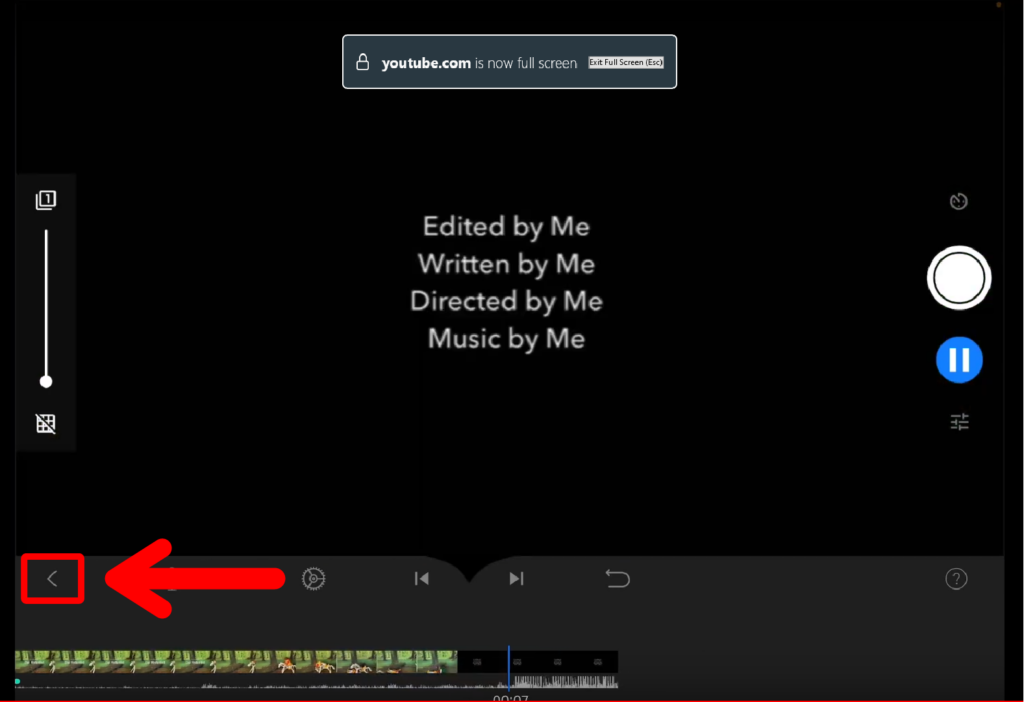This screenshot has width=1024, height=702.
Task: Click the back chevron to exit the editor
Action: [x=52, y=579]
